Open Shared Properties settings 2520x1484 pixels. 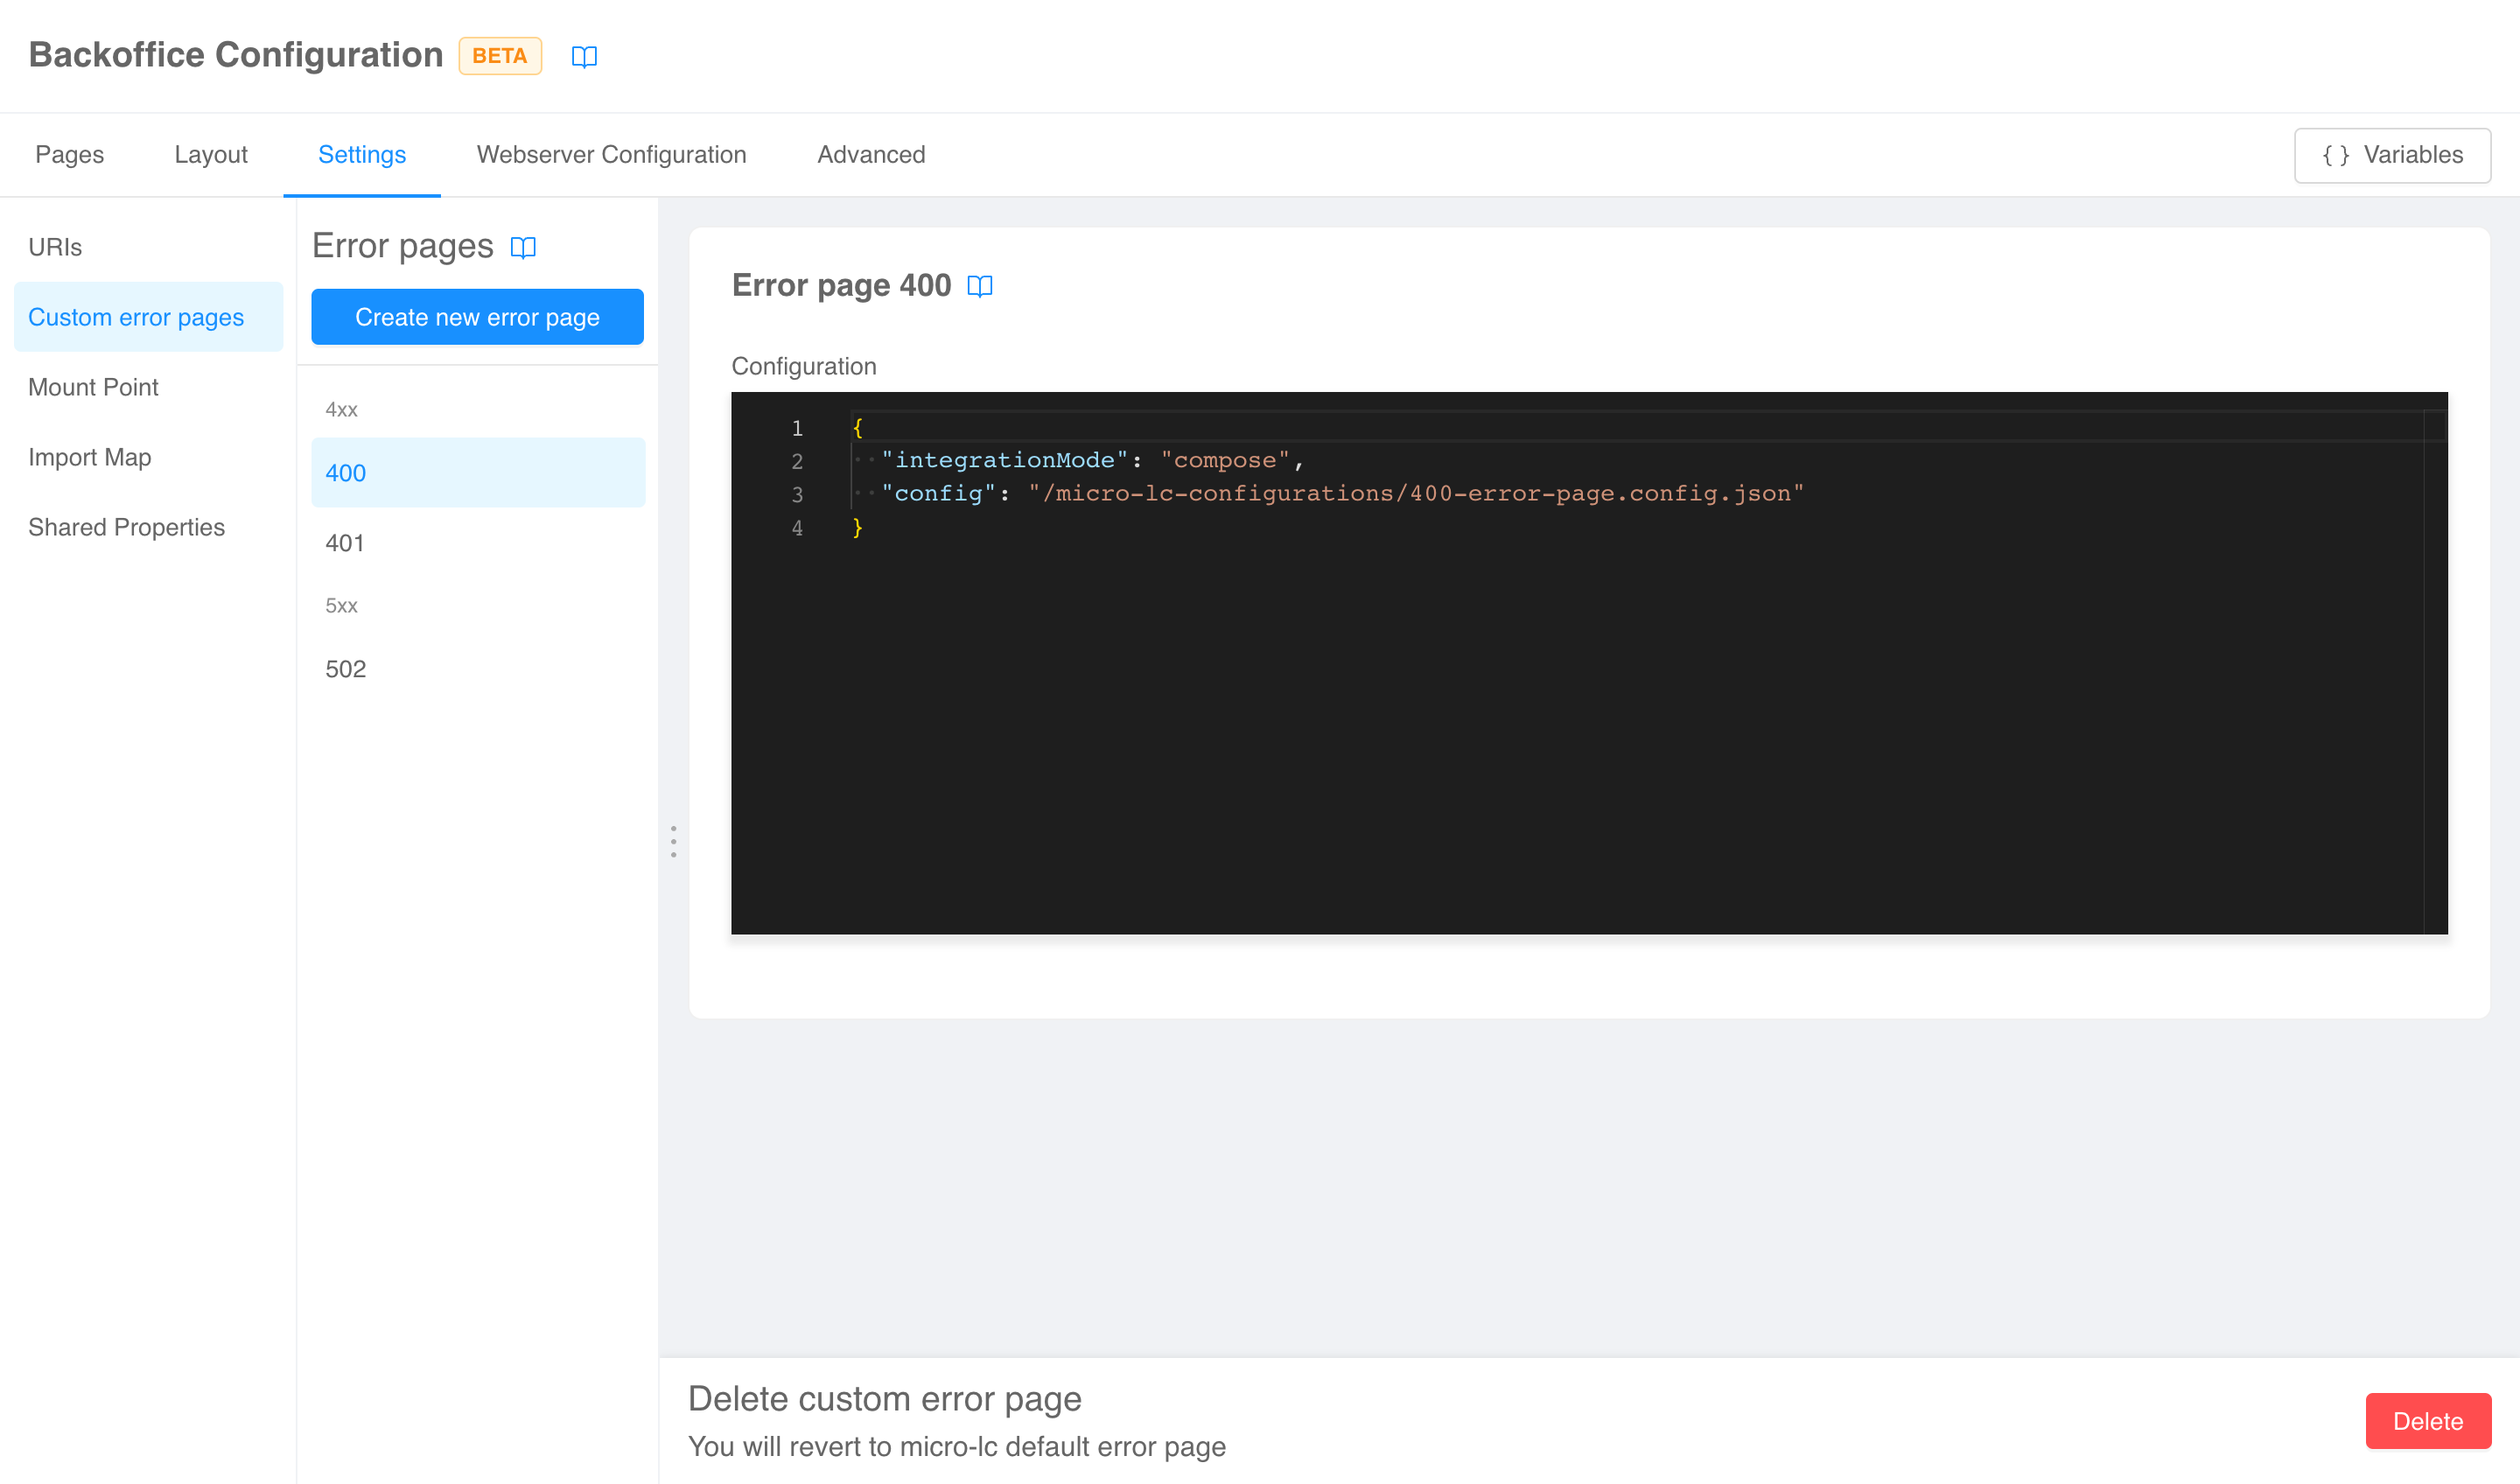tap(126, 527)
